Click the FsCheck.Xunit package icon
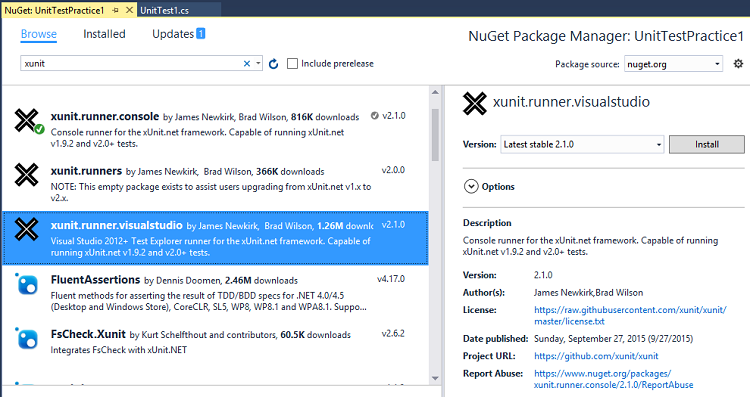This screenshot has height=397, width=750. [27, 339]
